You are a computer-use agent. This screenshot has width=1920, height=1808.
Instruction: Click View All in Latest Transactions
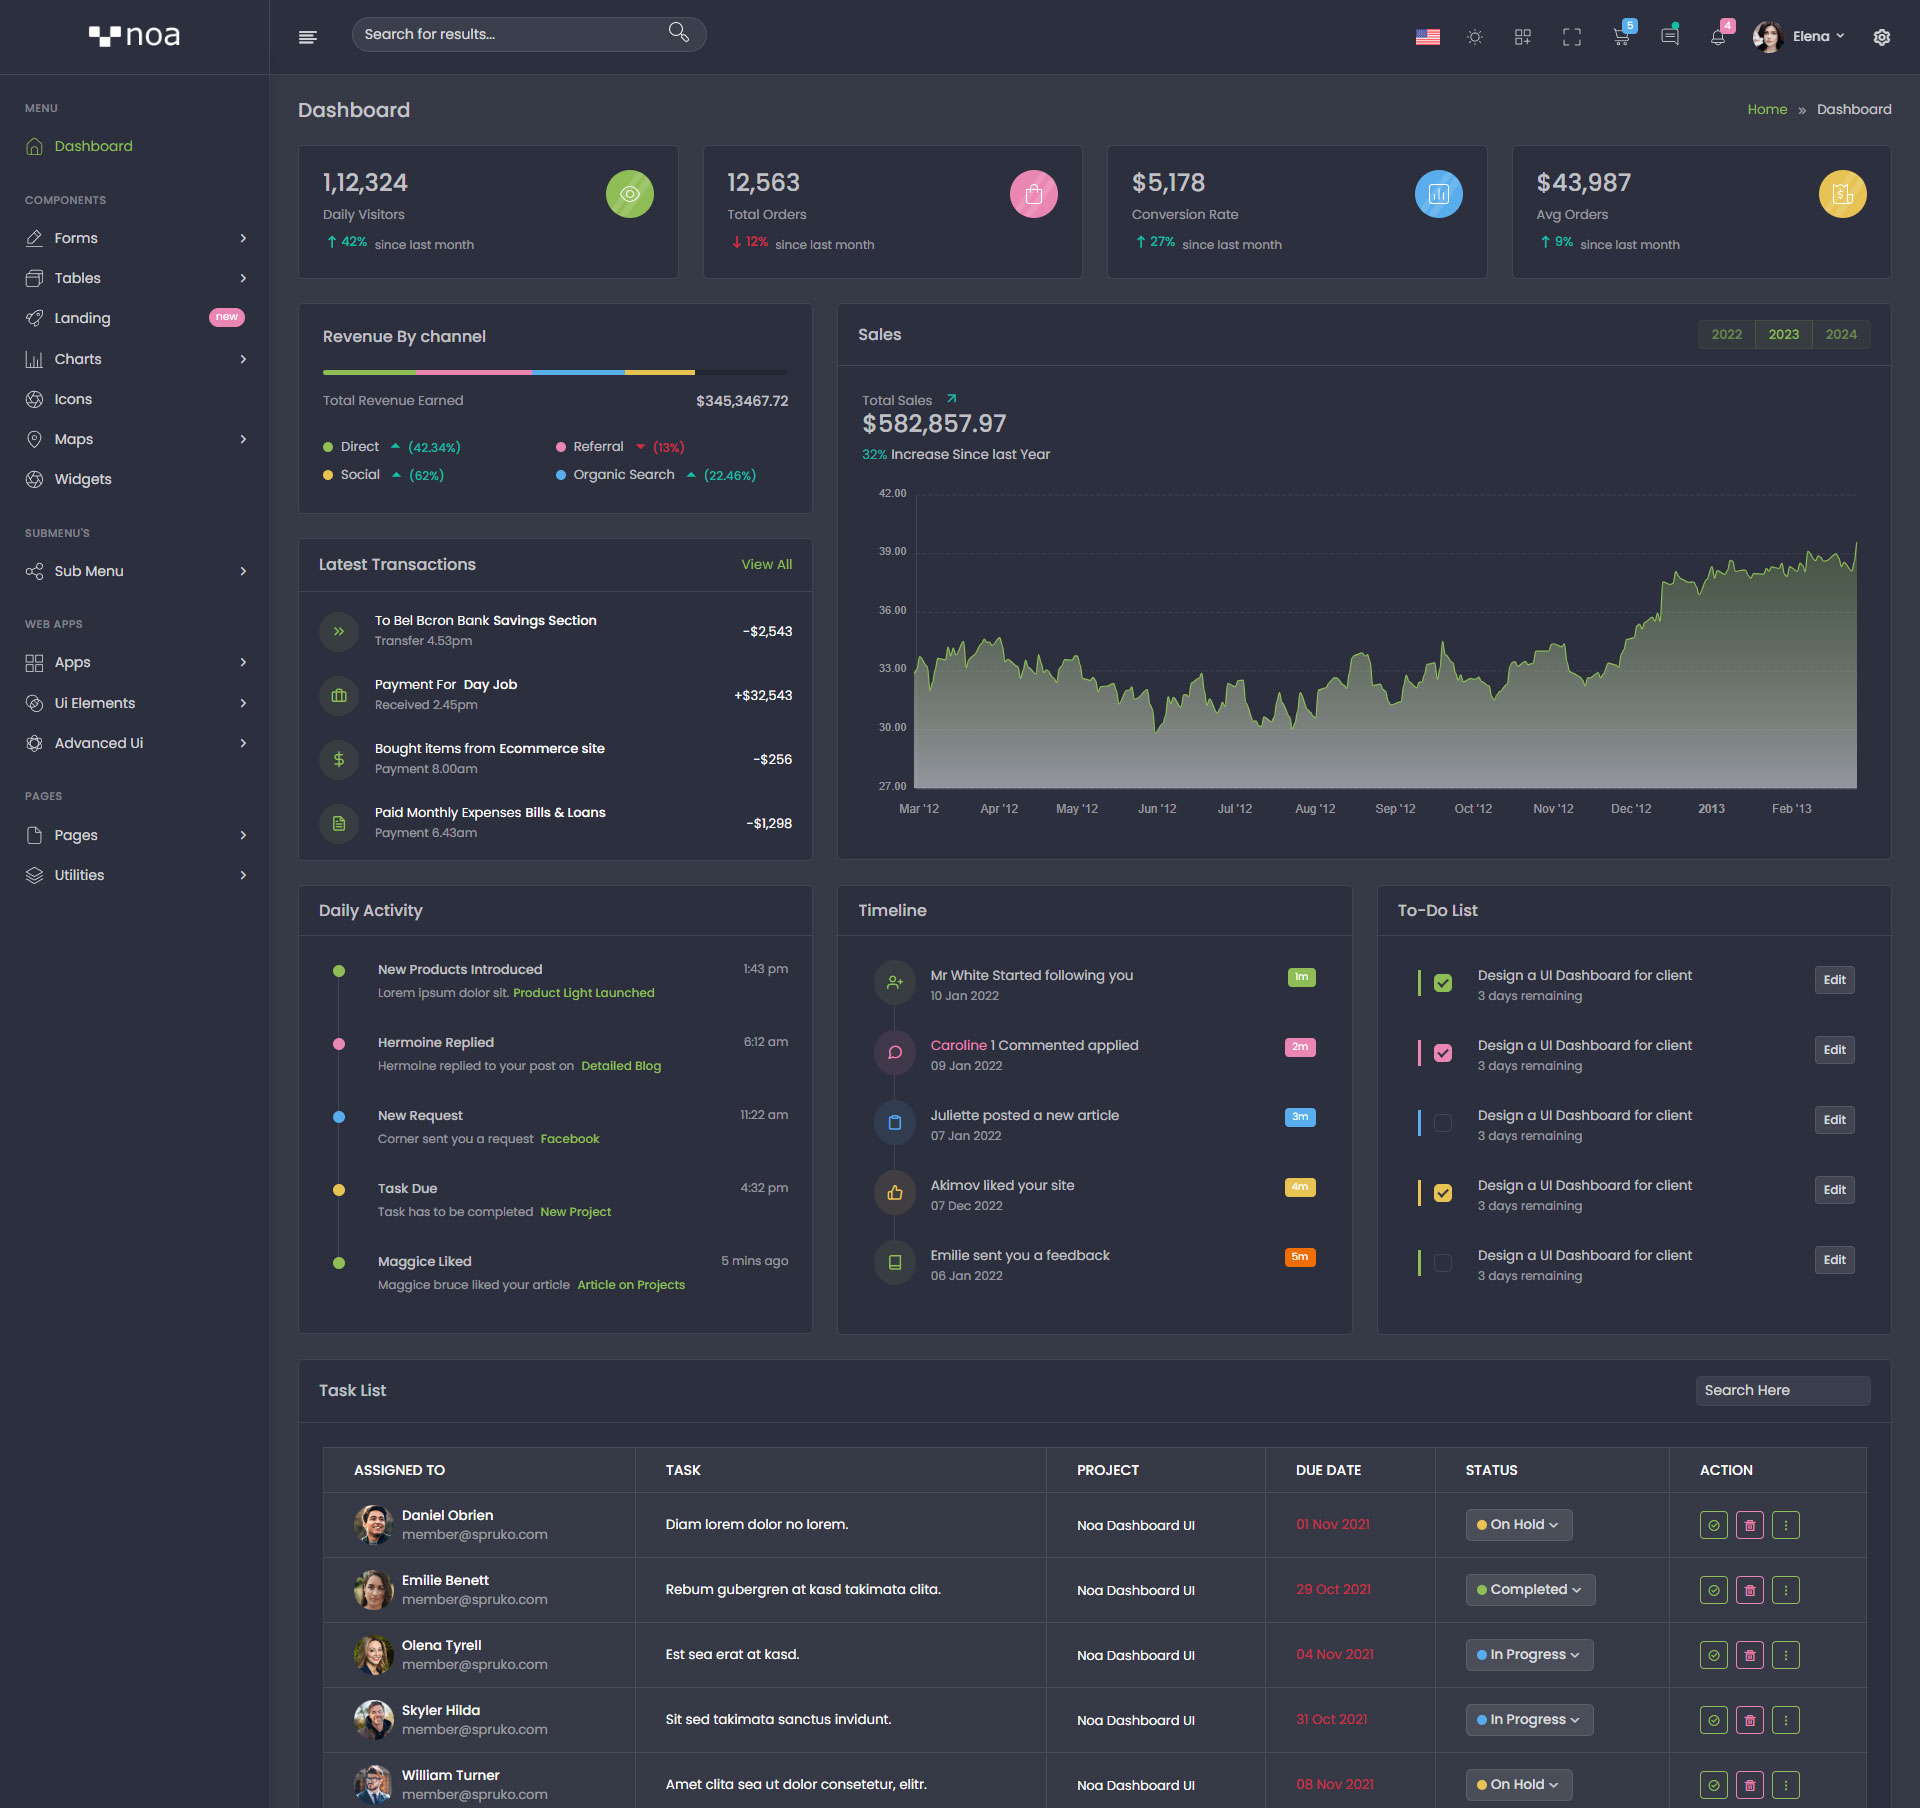tap(766, 565)
